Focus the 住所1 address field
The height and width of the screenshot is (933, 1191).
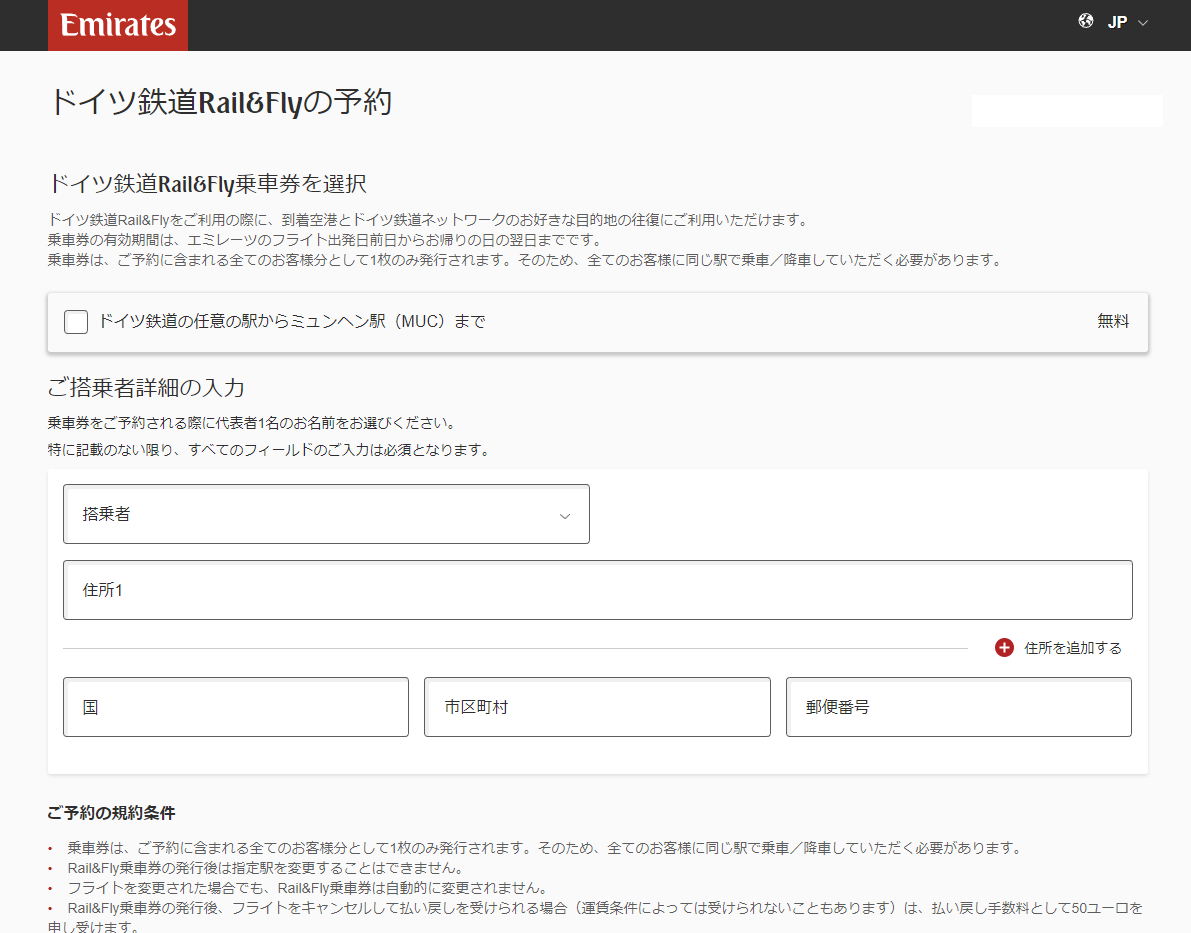597,590
